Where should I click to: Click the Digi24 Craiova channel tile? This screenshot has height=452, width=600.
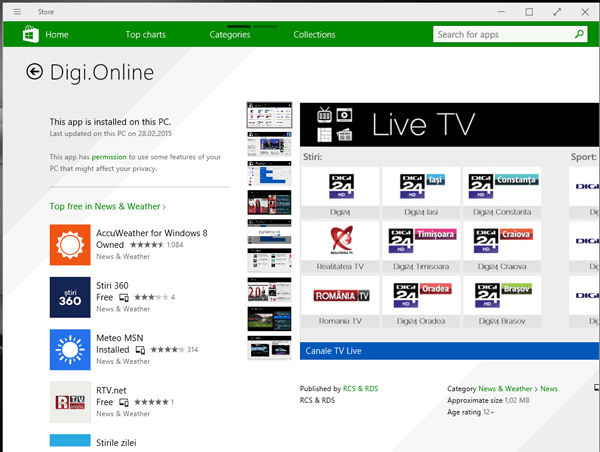click(502, 247)
